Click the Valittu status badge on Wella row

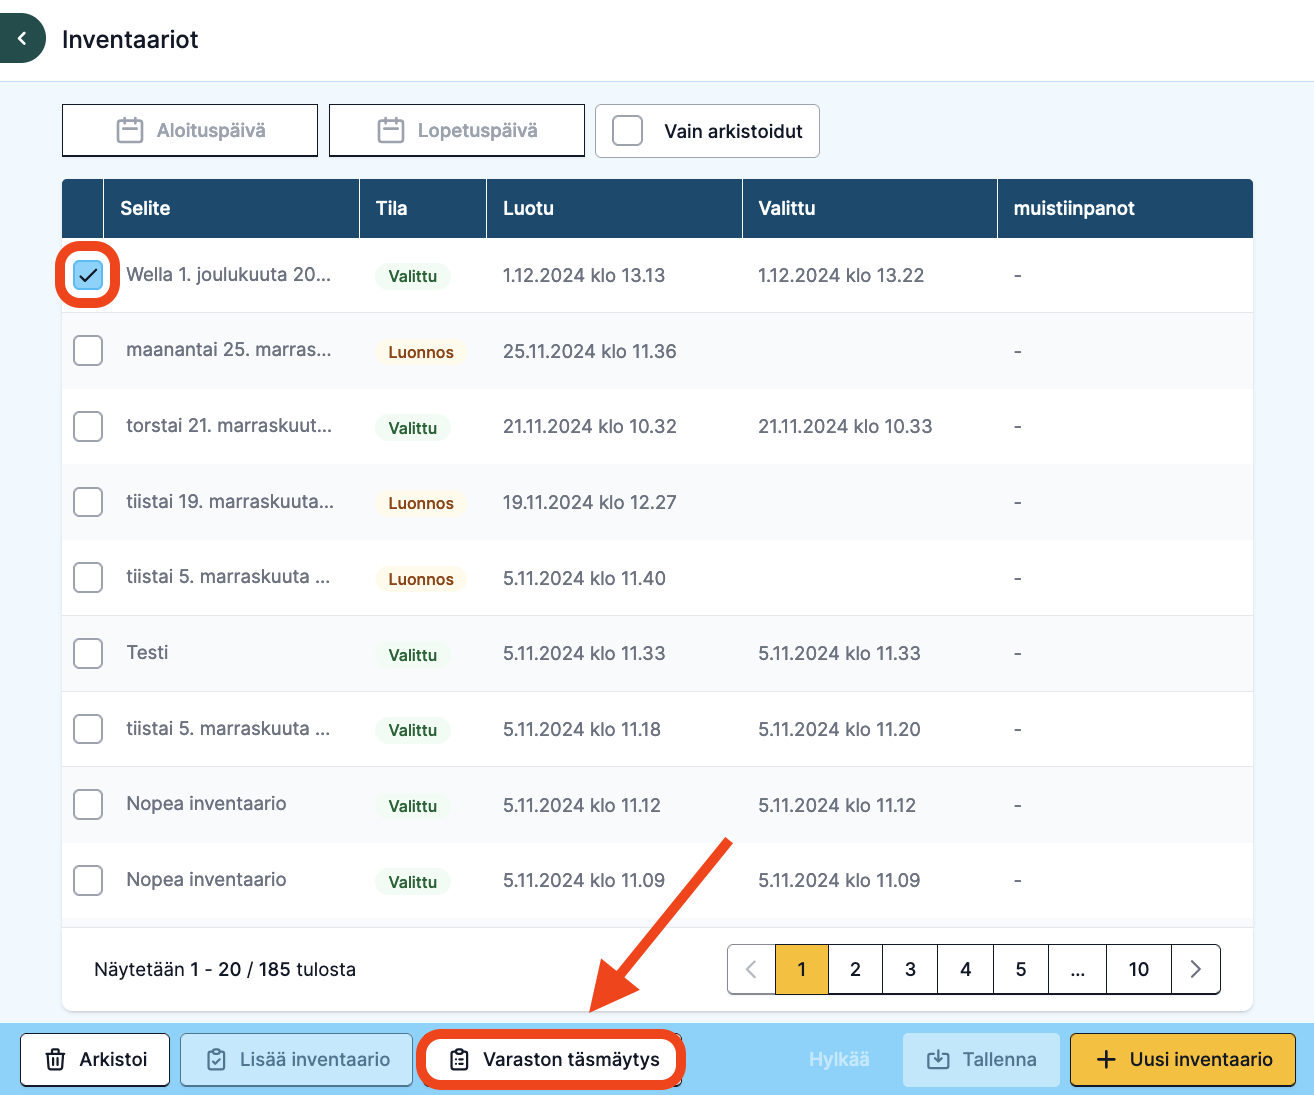coord(413,276)
